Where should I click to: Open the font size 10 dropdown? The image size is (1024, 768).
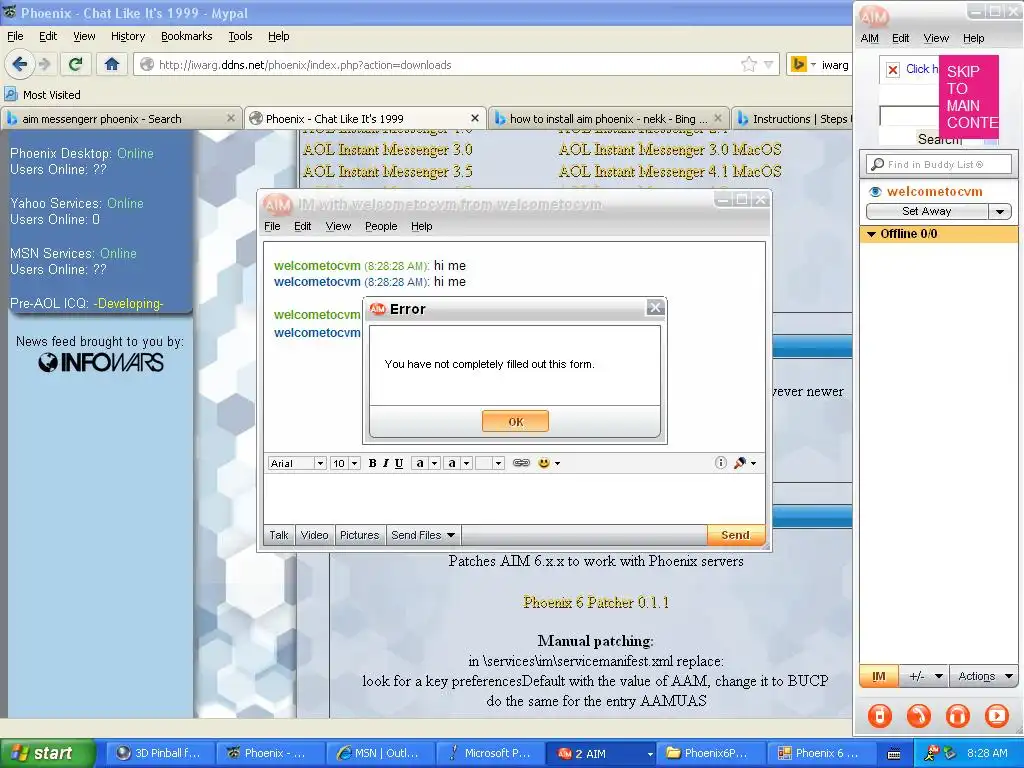354,463
